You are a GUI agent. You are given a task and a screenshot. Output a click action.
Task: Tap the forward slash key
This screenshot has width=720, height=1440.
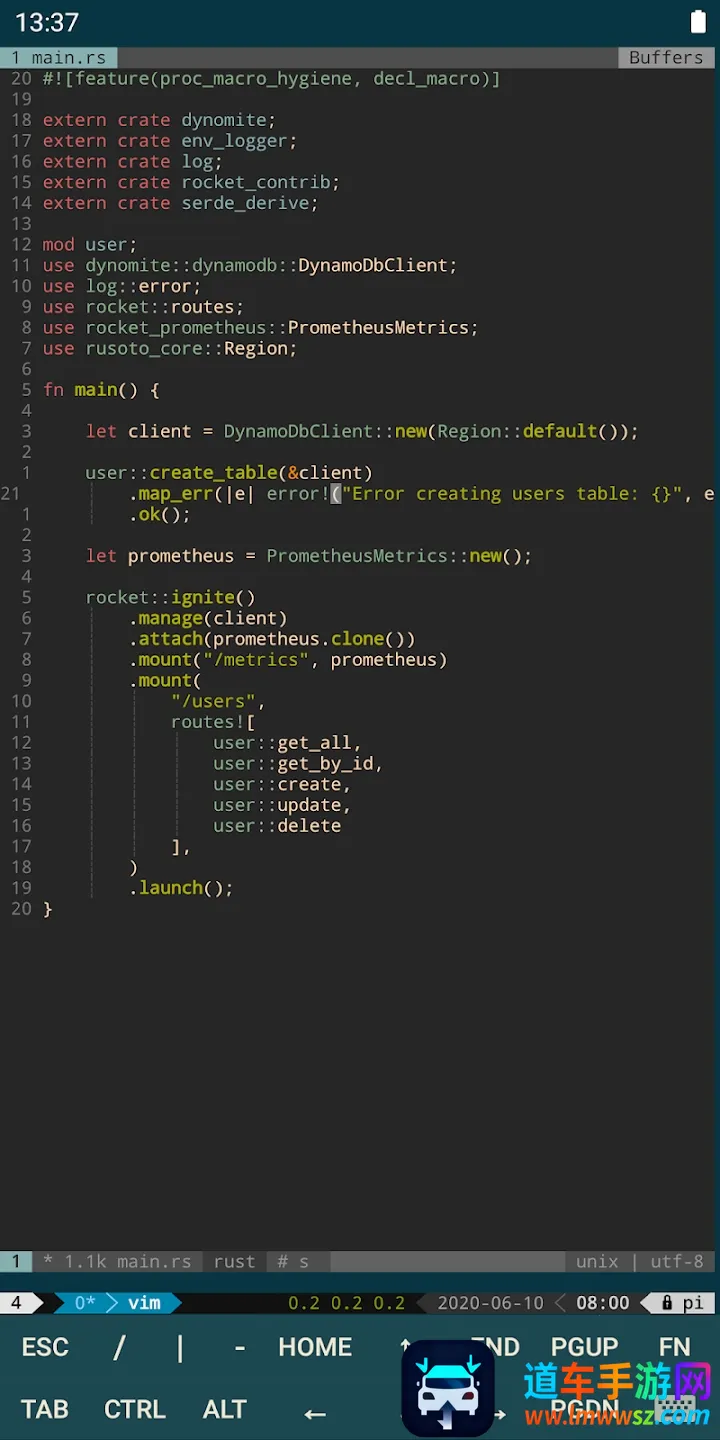tap(119, 1347)
